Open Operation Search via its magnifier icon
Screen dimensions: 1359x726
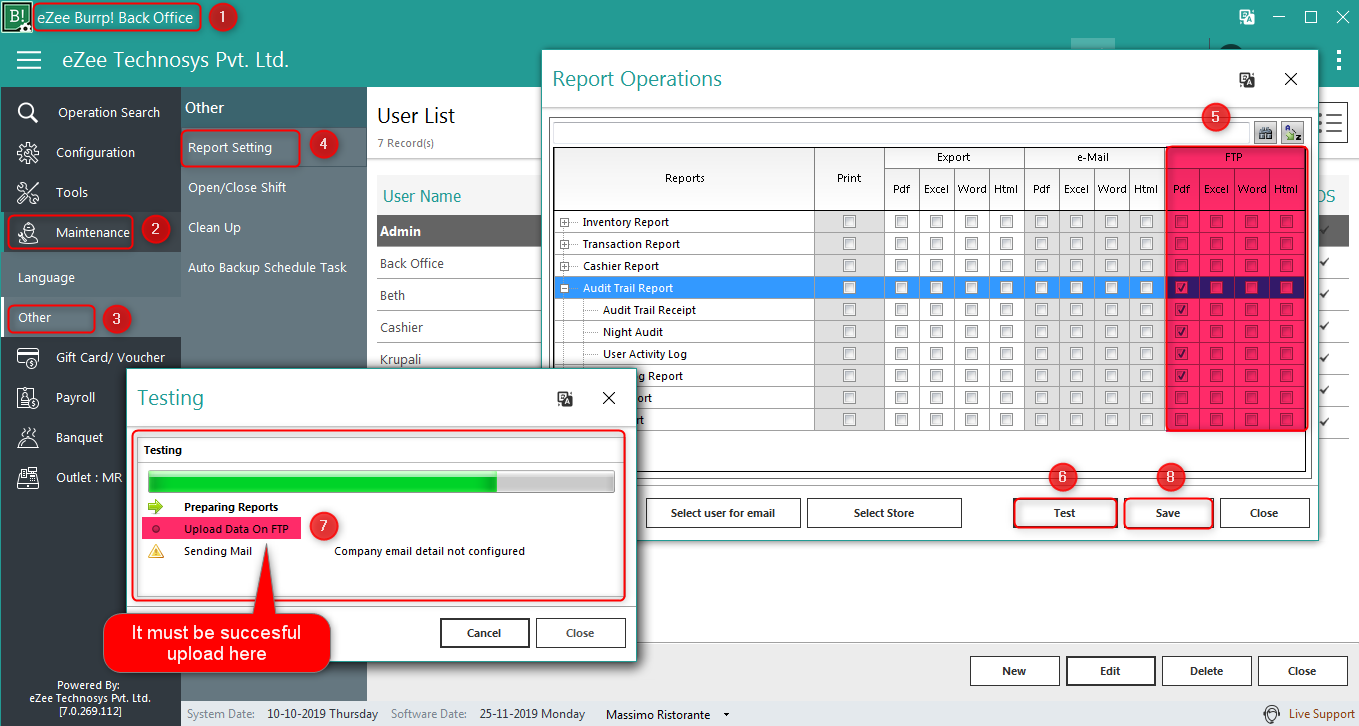click(x=28, y=112)
